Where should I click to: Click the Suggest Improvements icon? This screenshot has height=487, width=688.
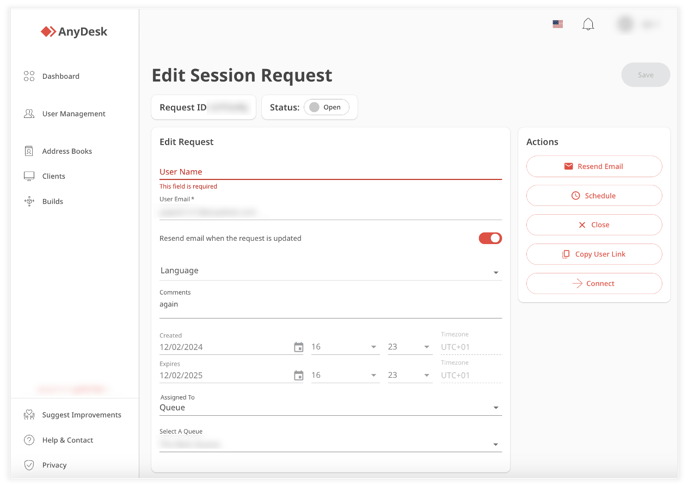point(29,415)
